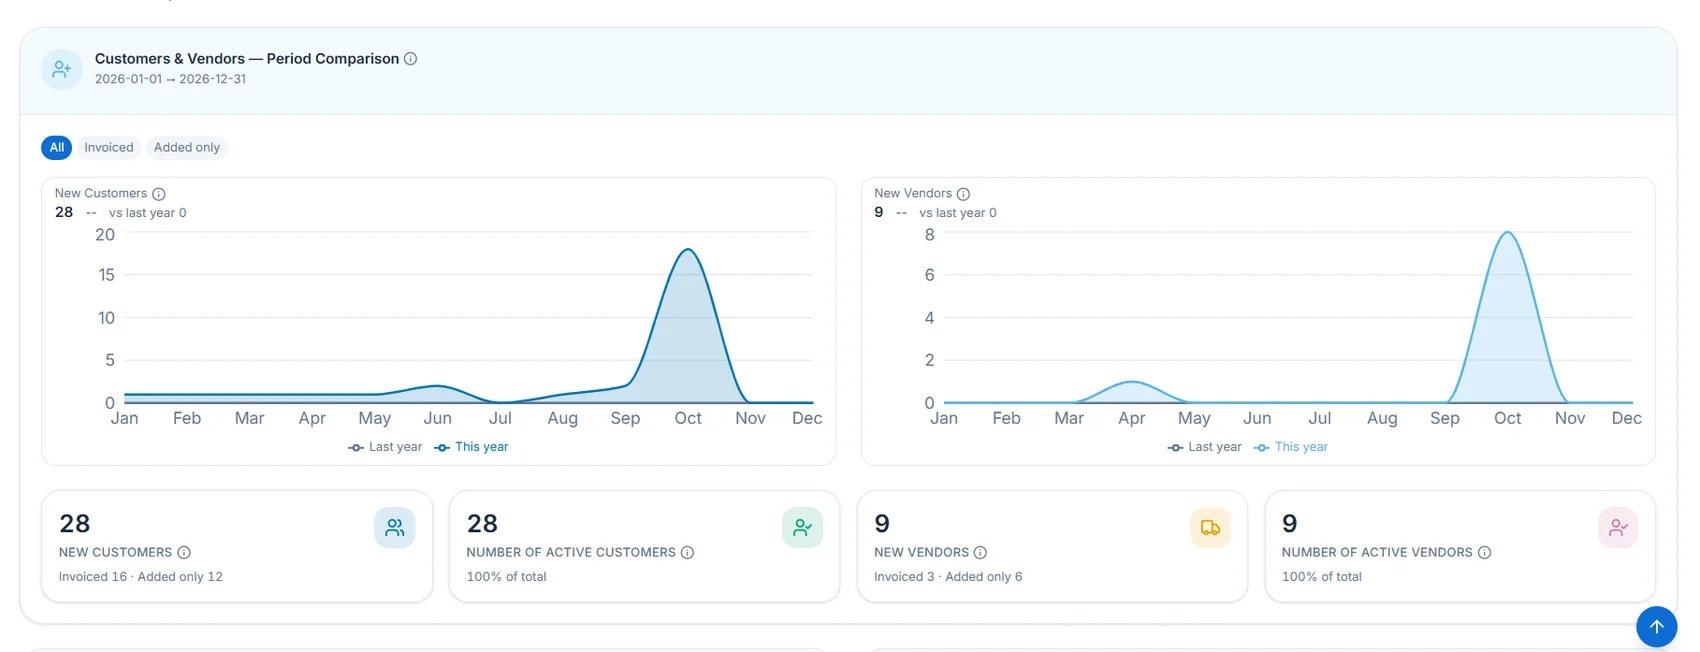Viewport: 1700px width, 652px height.
Task: Click '100% of total' on Active Vendors card
Action: click(1322, 577)
